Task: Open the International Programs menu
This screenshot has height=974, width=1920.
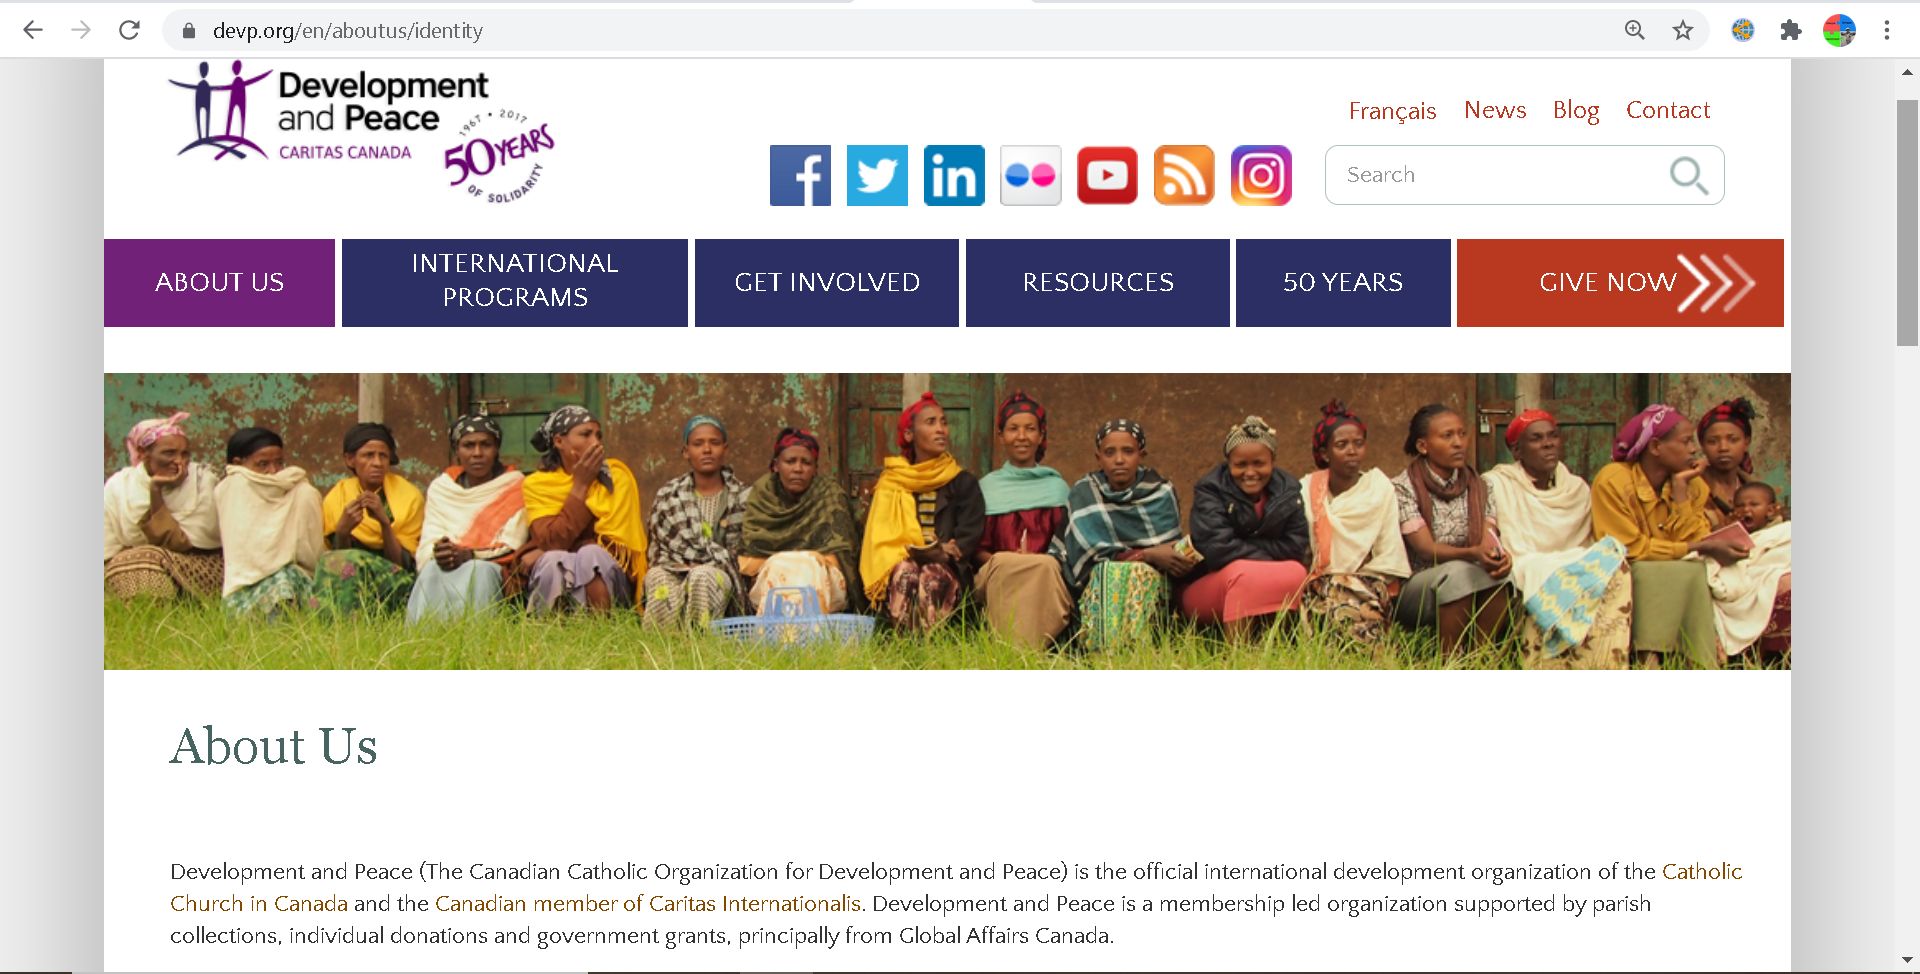Action: coord(515,282)
